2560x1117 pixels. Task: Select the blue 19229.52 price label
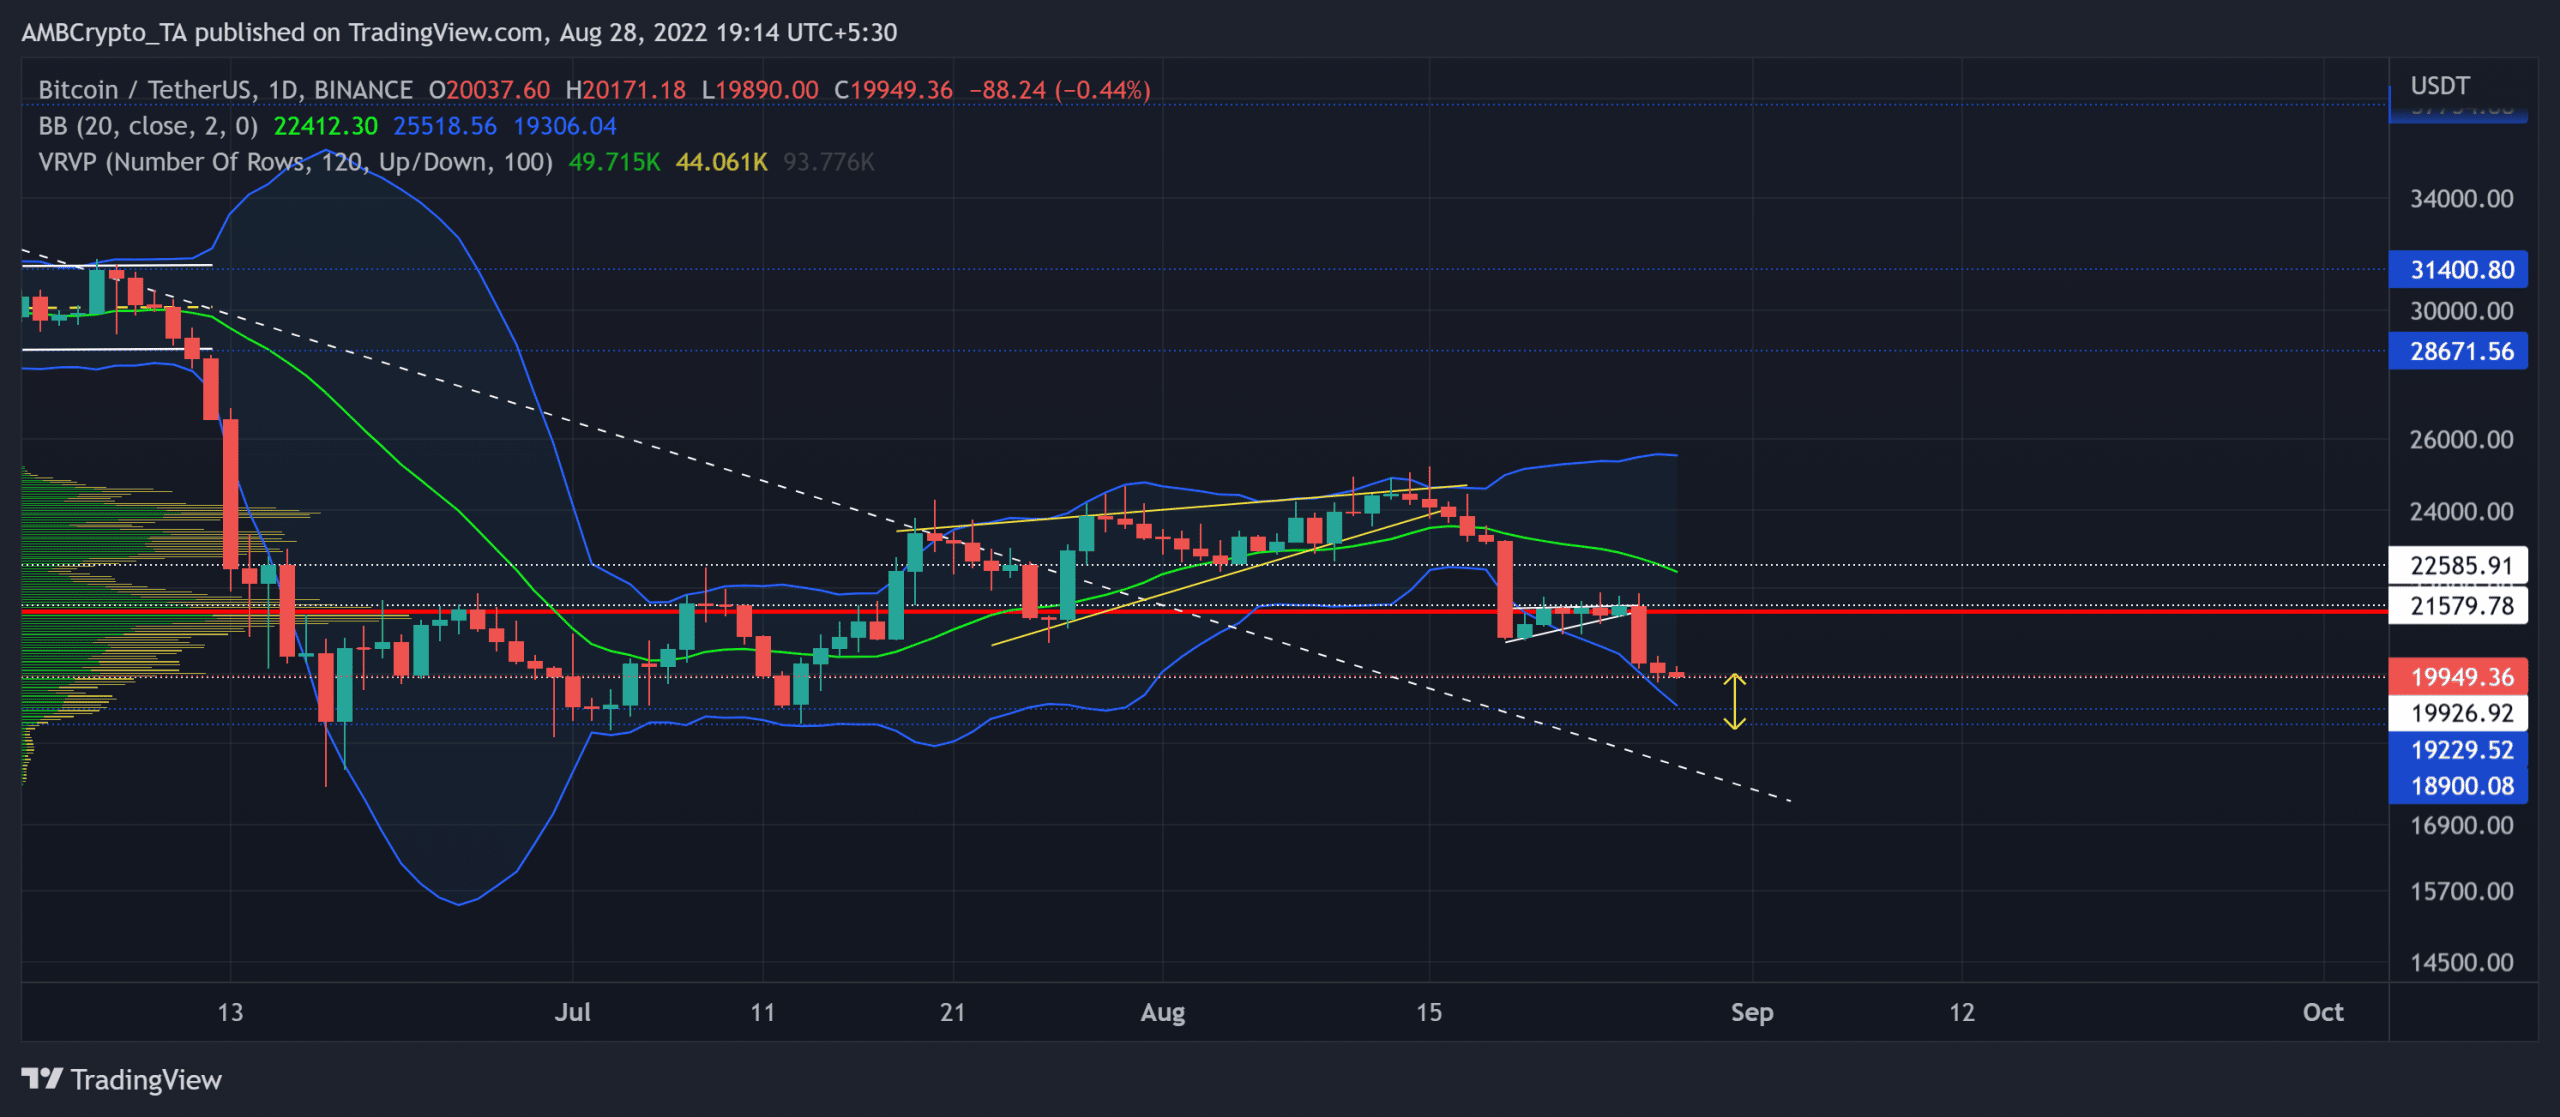coord(2458,750)
